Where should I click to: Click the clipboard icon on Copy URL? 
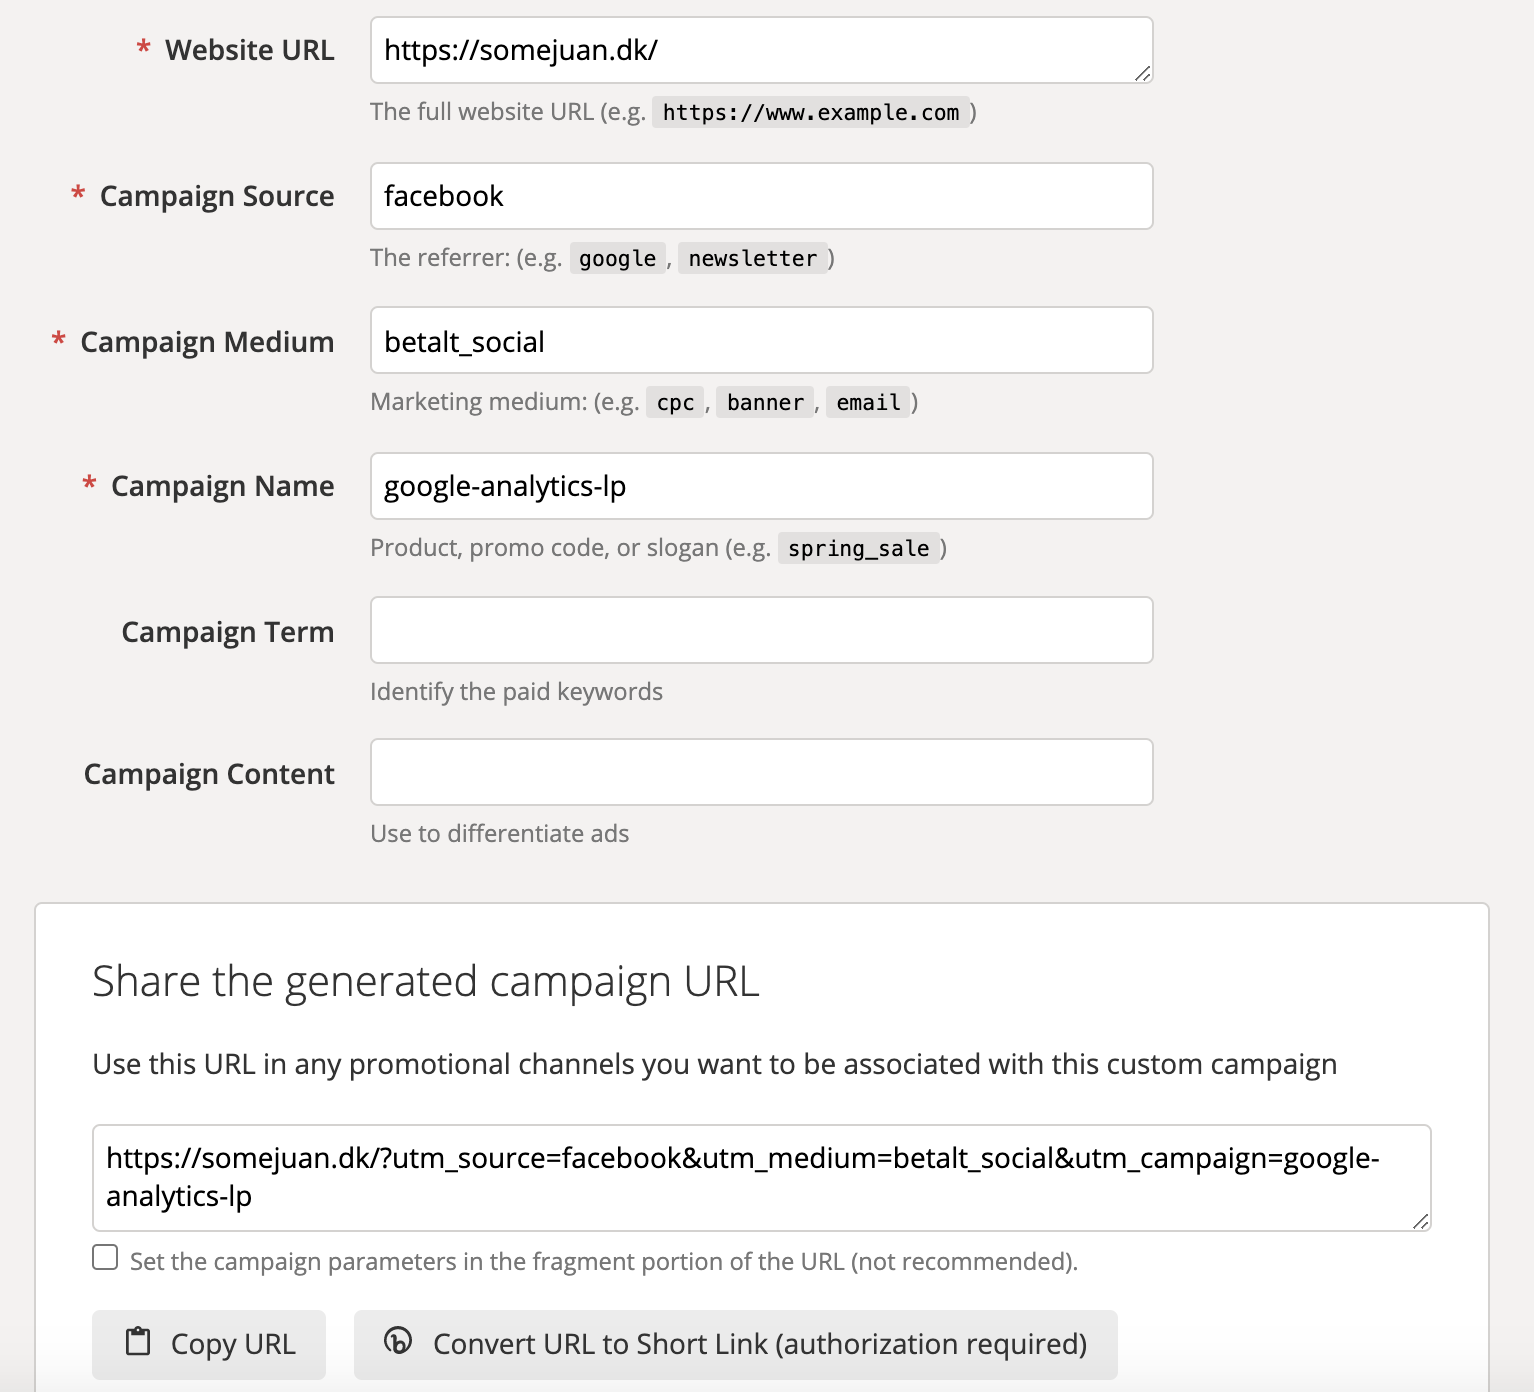click(138, 1341)
